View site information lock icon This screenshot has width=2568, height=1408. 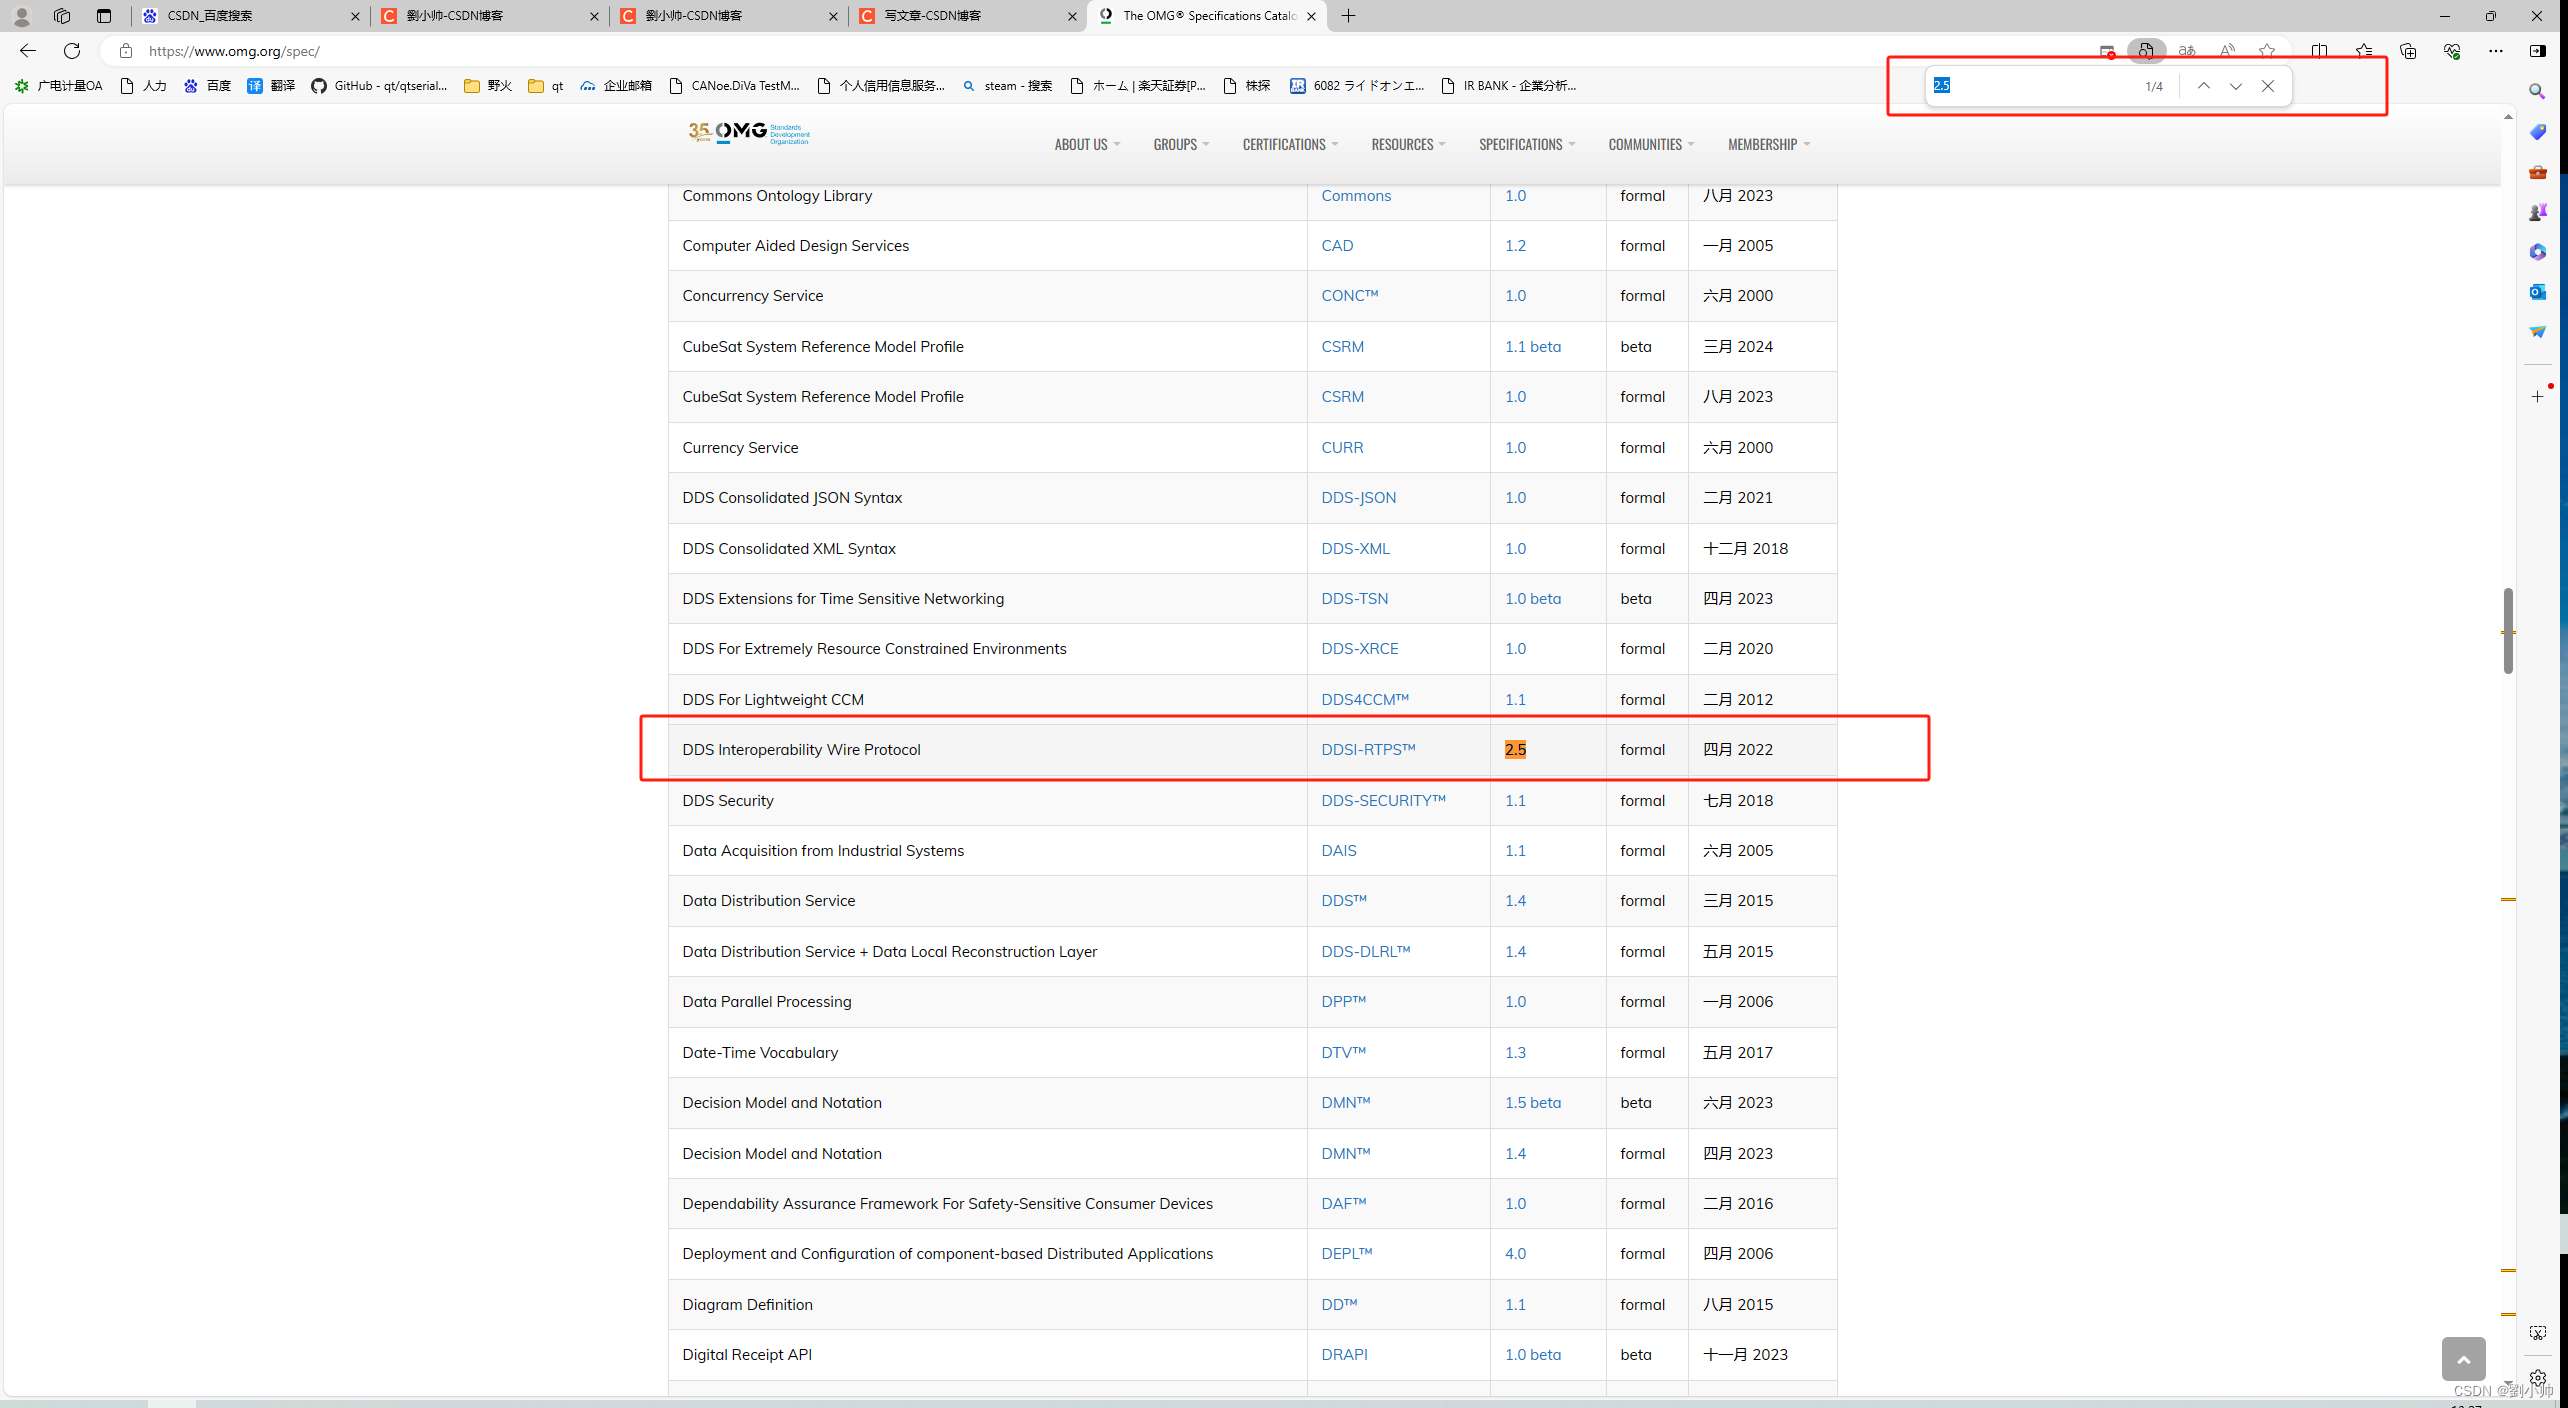[125, 51]
